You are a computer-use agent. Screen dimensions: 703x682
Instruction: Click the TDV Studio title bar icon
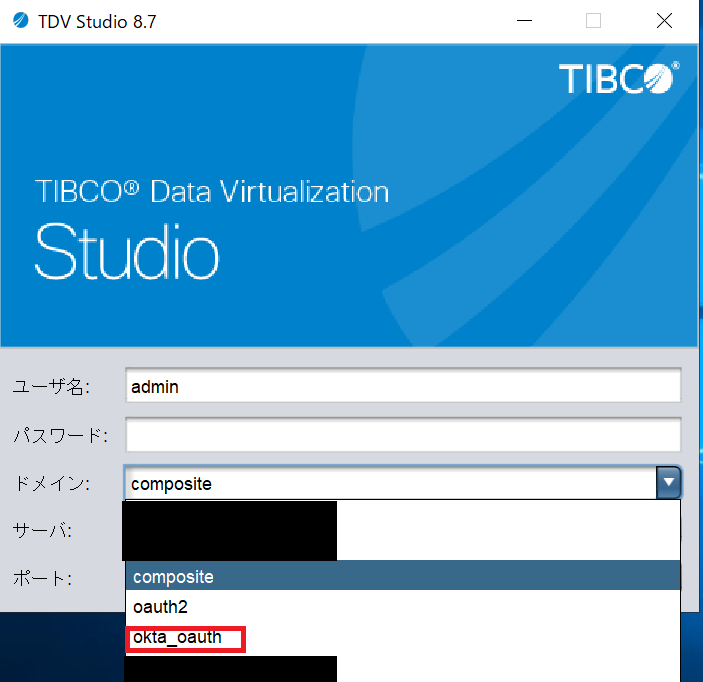point(21,21)
